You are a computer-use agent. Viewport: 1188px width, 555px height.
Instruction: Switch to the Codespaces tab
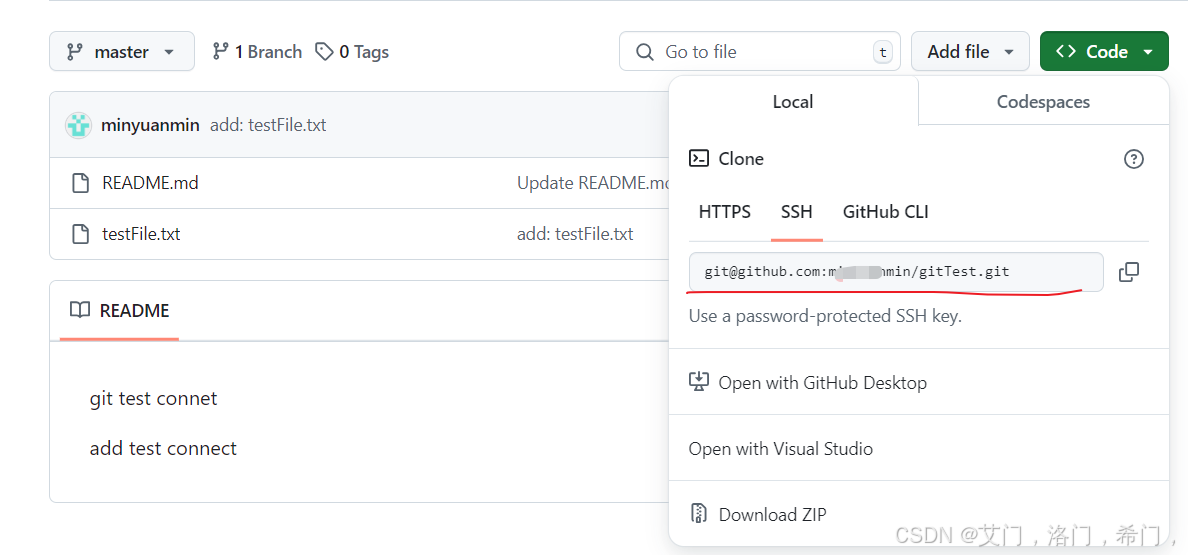1043,101
